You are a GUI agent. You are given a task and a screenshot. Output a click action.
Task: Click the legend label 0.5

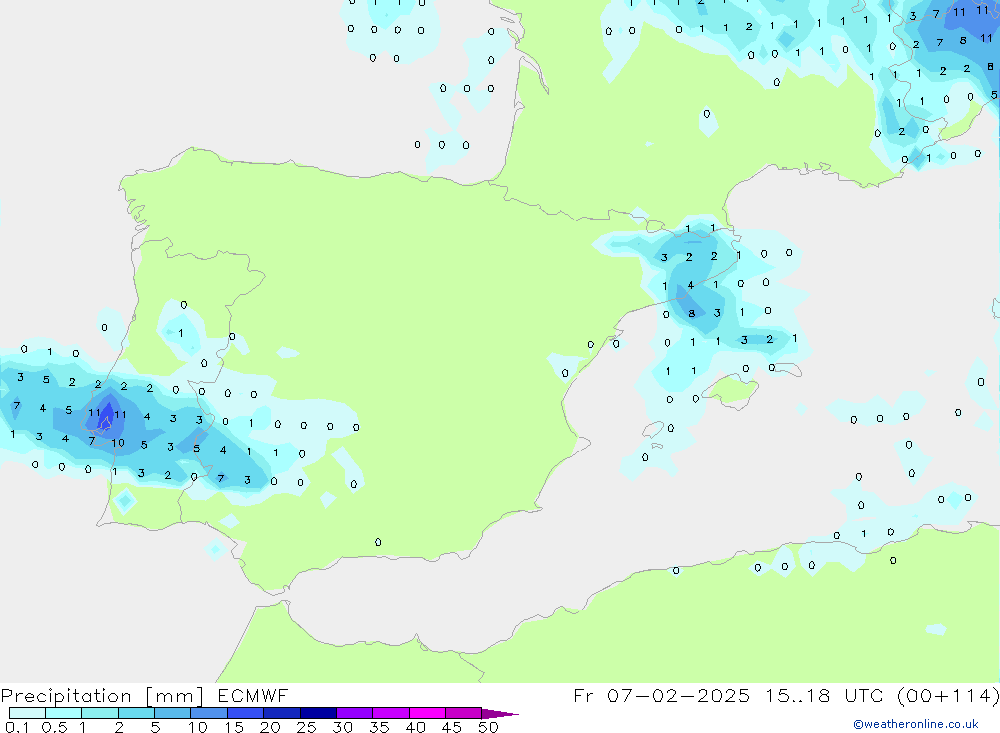click(54, 727)
